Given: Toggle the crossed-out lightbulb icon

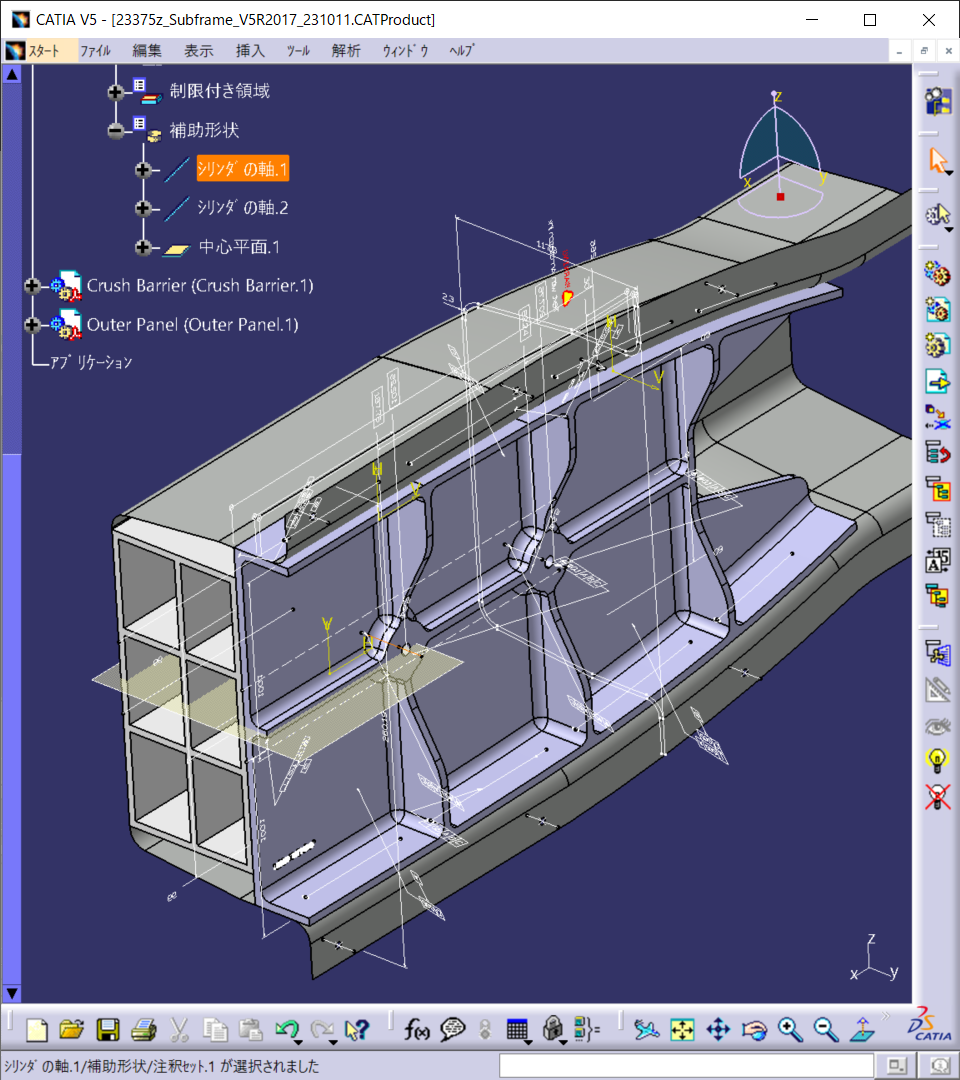Looking at the screenshot, I should pos(937,796).
